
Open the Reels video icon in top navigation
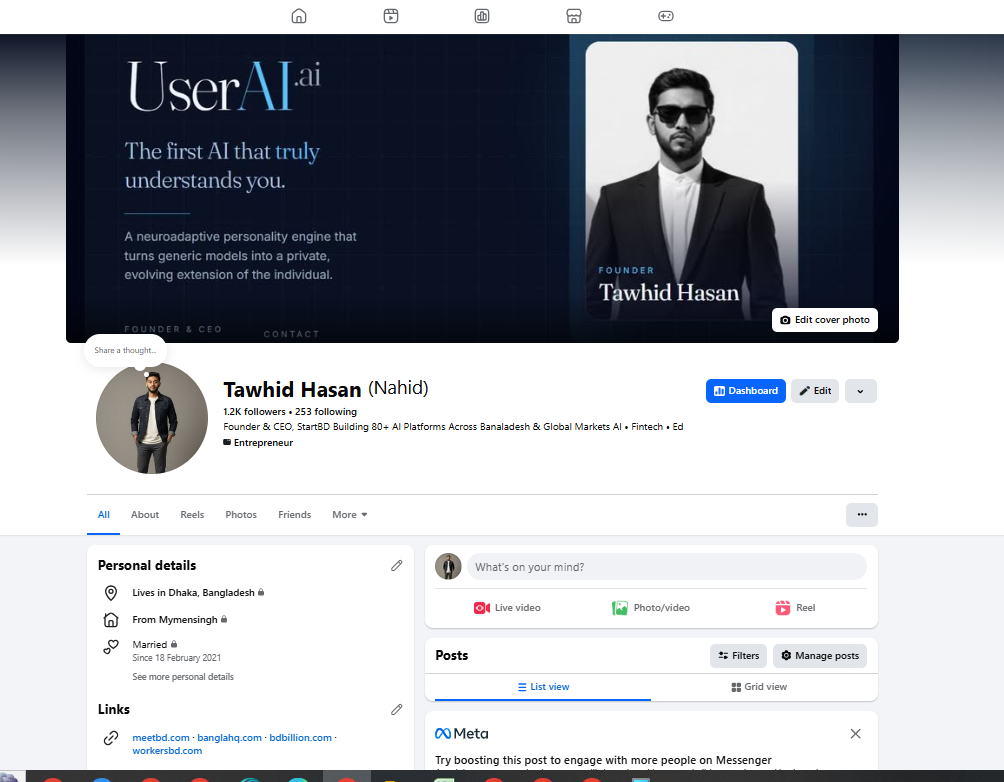[x=391, y=16]
